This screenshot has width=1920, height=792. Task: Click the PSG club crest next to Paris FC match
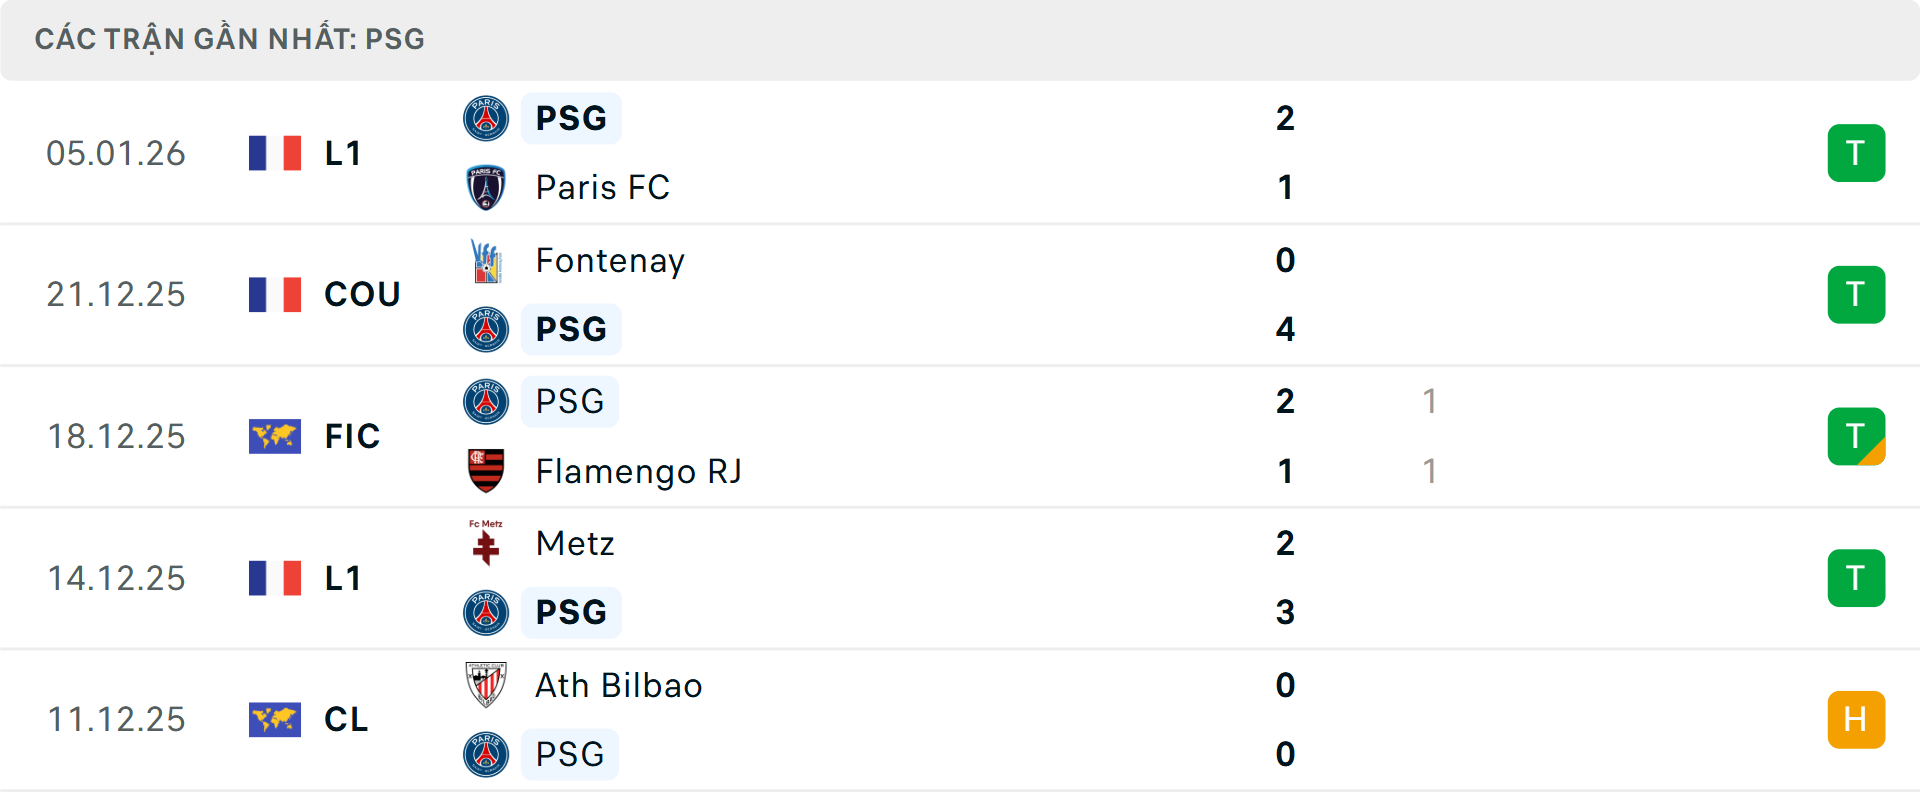[486, 117]
